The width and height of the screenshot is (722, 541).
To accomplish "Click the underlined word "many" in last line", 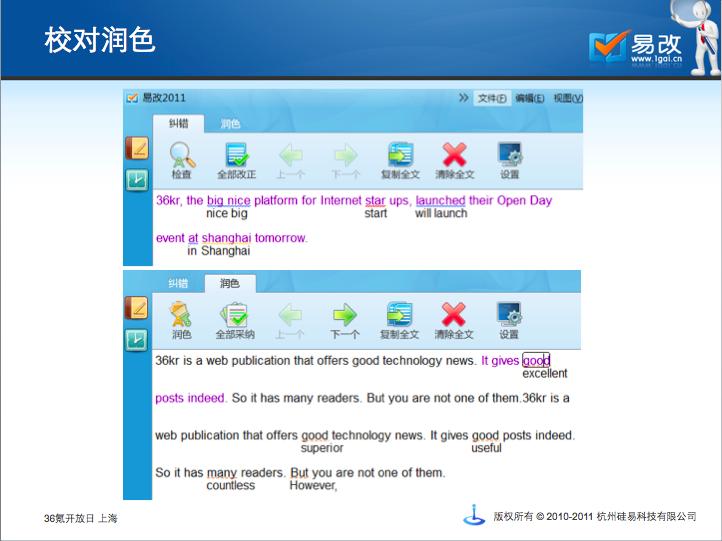I will [x=221, y=473].
